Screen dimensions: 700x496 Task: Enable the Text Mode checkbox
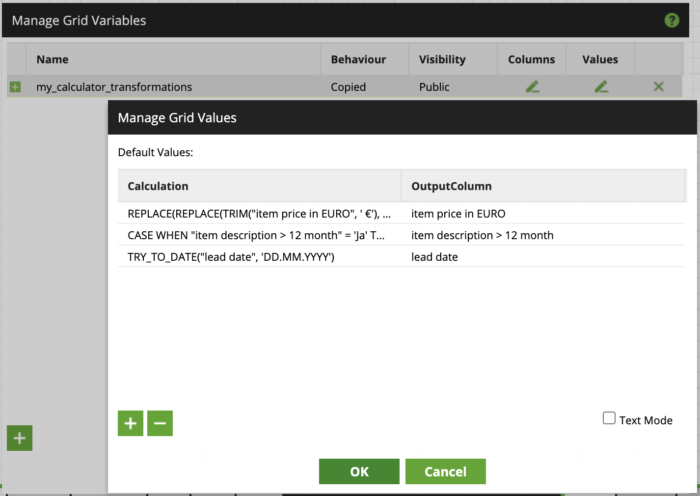coord(609,419)
